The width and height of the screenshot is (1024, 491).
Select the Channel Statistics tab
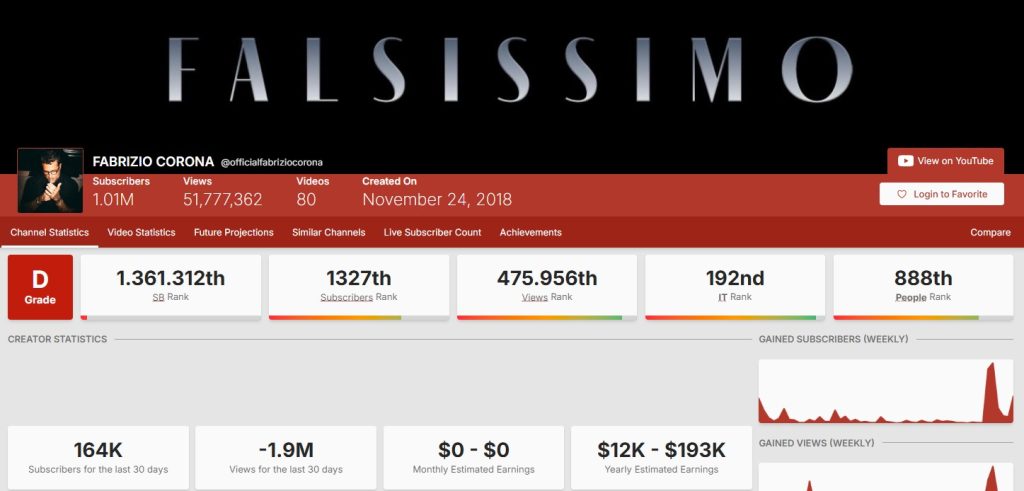coord(49,233)
